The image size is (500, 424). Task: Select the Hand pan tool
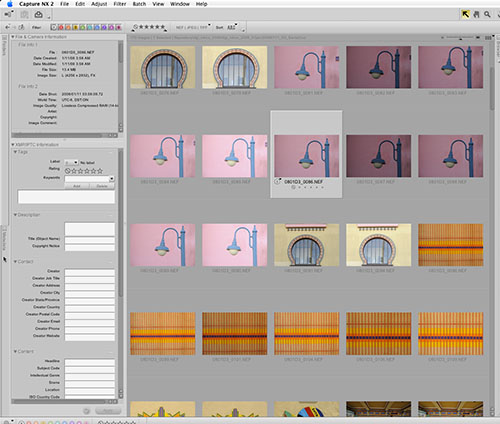point(476,14)
